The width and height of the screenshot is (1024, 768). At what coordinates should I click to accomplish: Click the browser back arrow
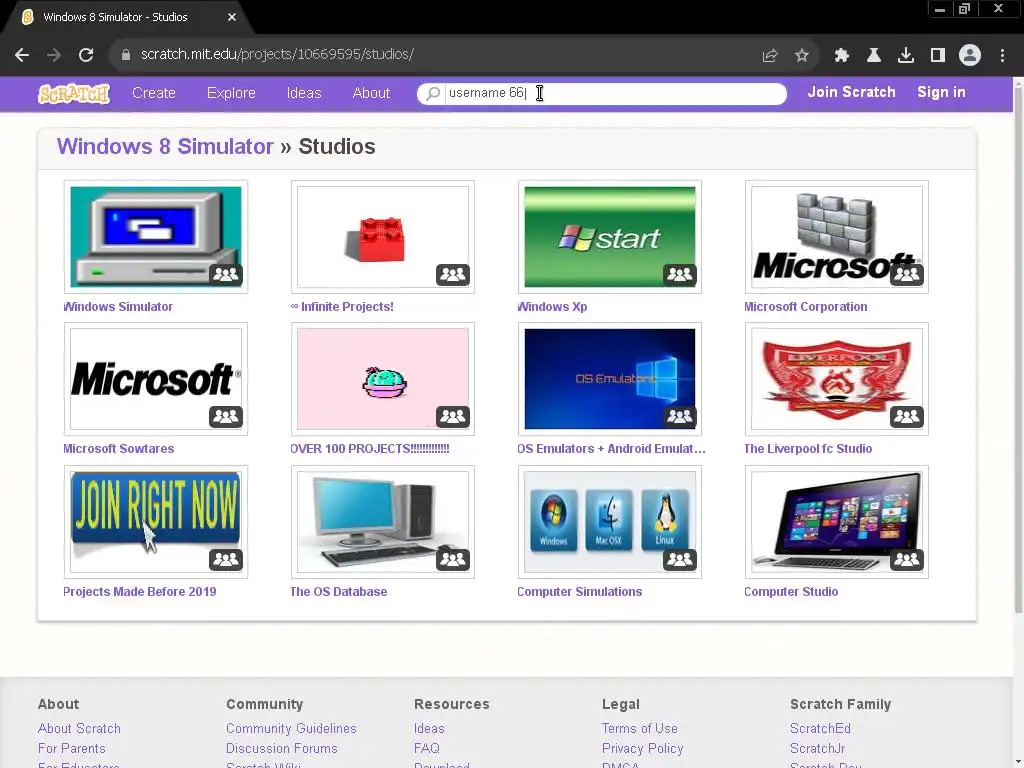tap(22, 55)
